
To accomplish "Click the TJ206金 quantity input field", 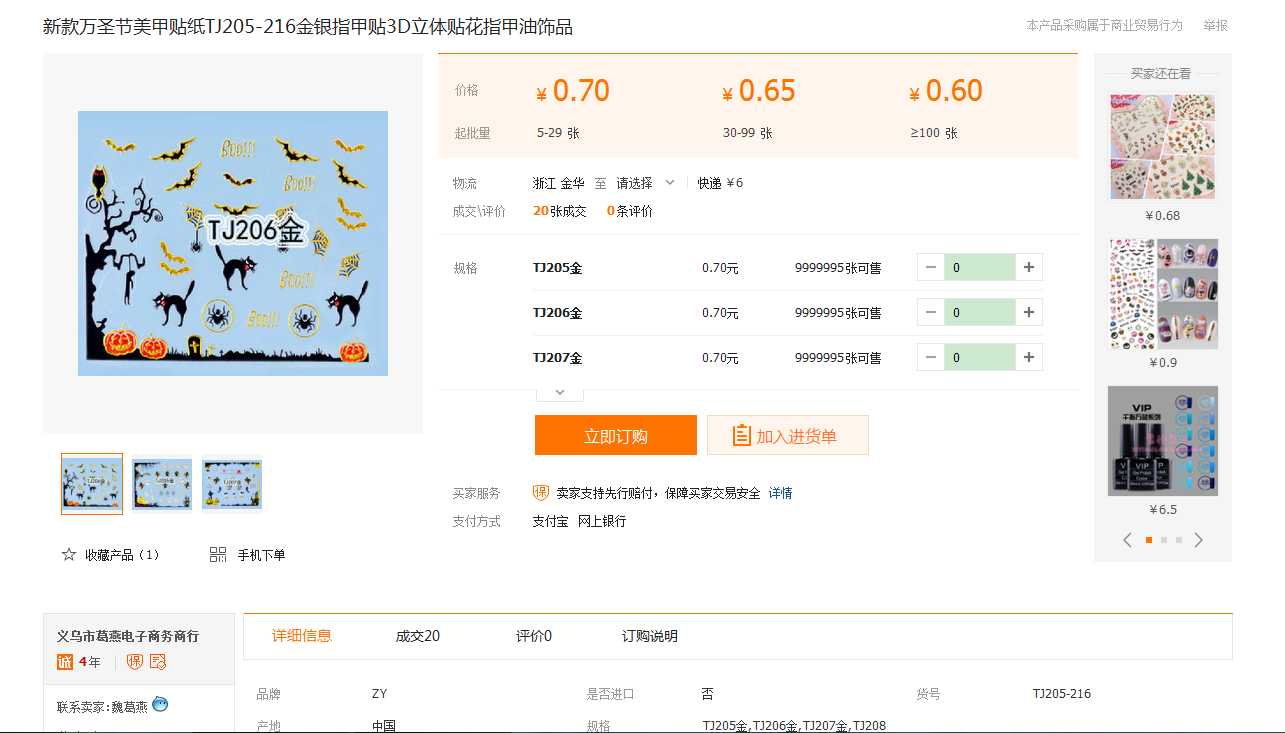I will point(979,312).
